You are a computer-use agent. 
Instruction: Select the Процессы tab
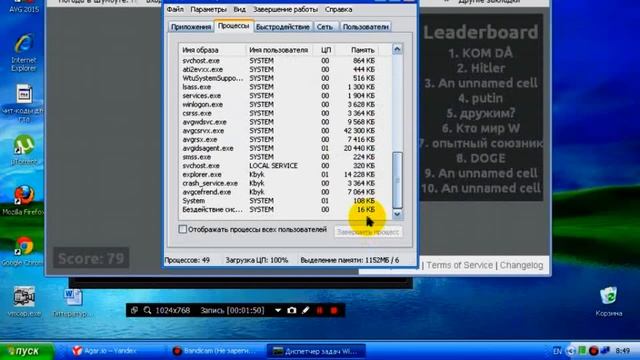click(x=233, y=26)
